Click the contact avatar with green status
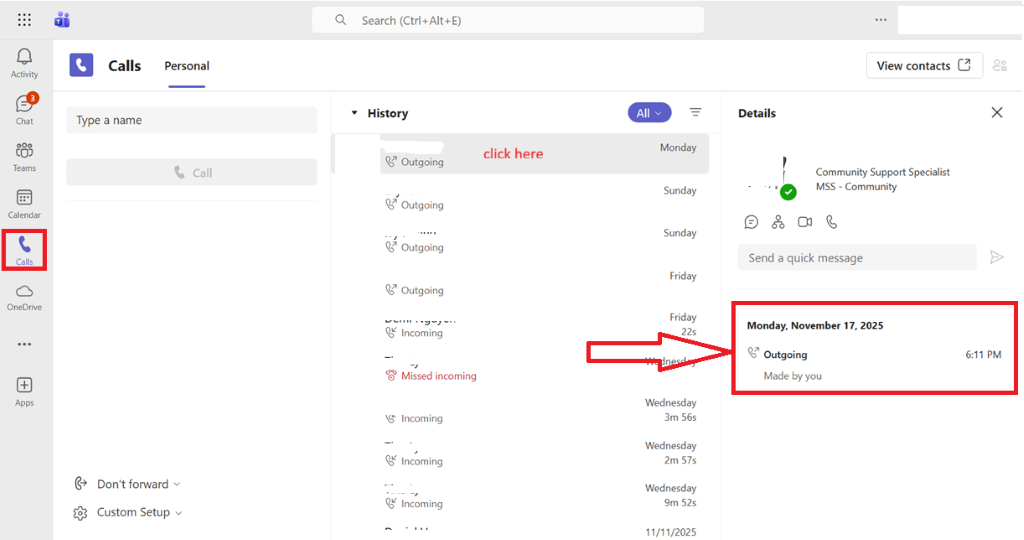1024x540 pixels. (x=772, y=178)
